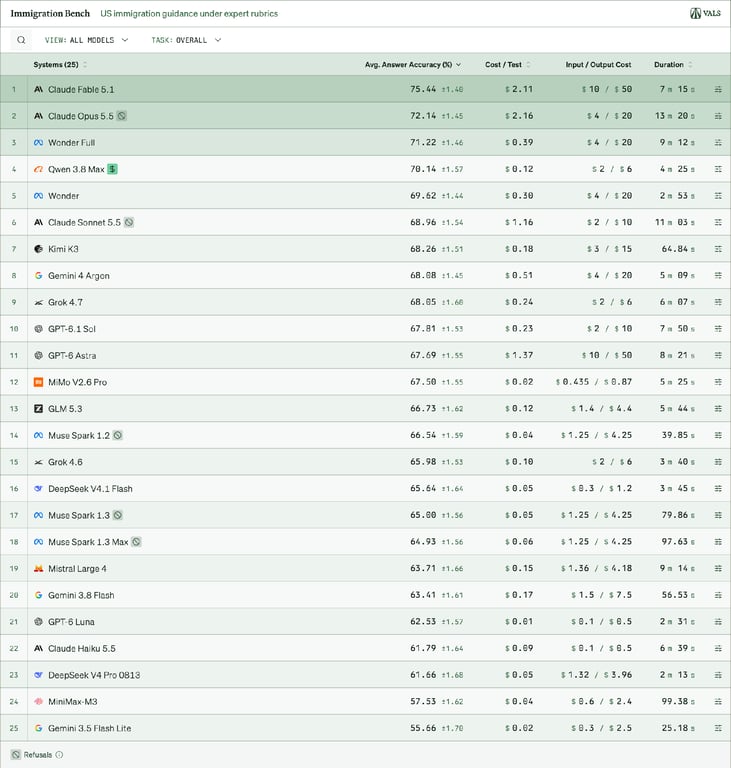Select the DeepSeek V4 Pro 0813 model name
This screenshot has width=731, height=768.
tap(94, 675)
